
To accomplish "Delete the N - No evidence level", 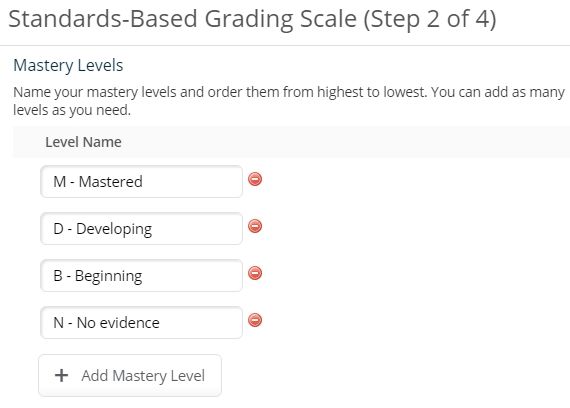I will pos(255,320).
